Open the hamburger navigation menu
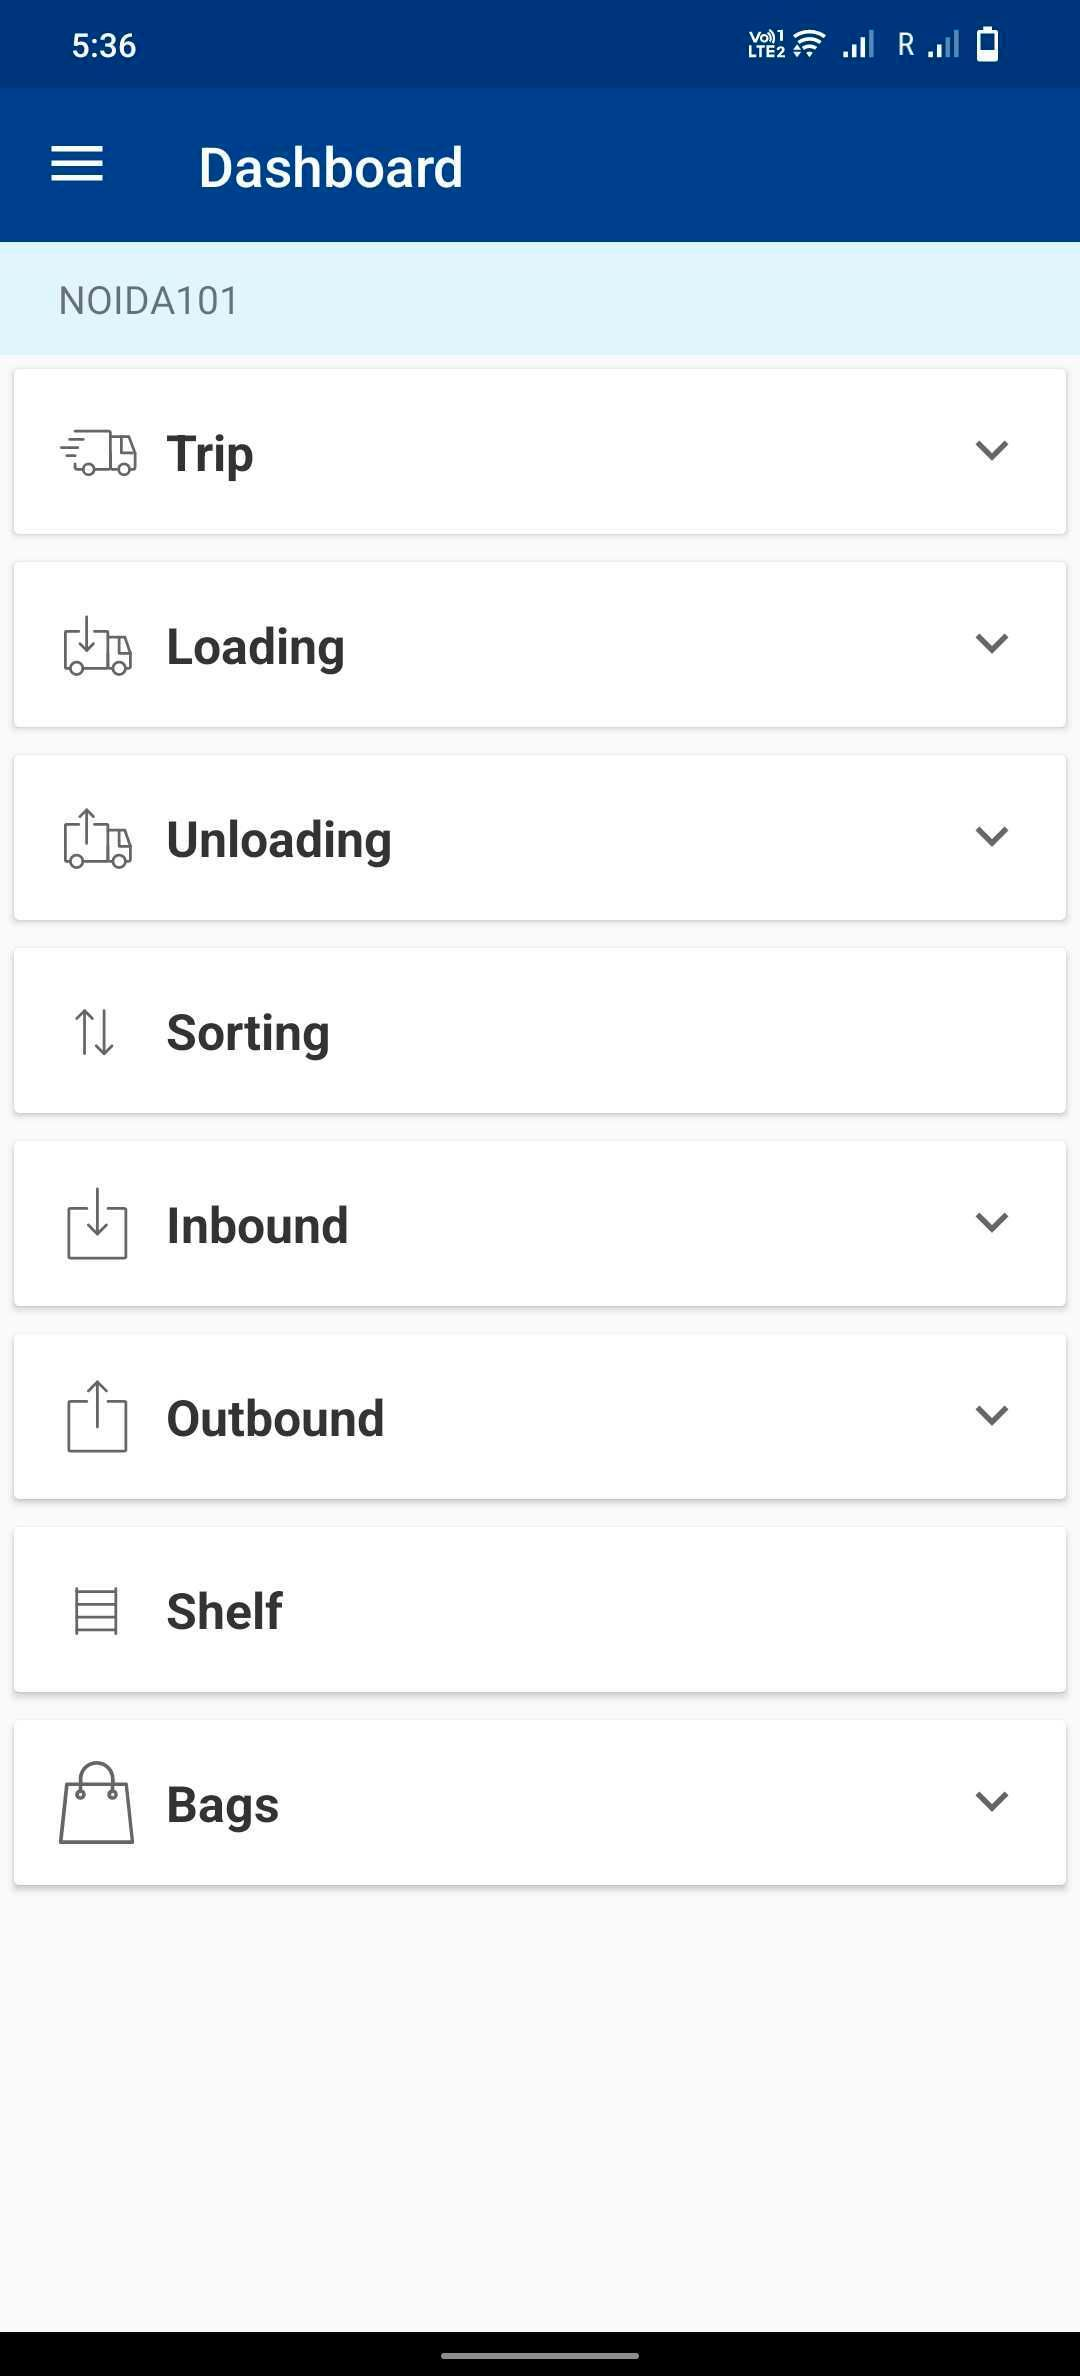Screen dimensions: 1080x2376 point(77,165)
